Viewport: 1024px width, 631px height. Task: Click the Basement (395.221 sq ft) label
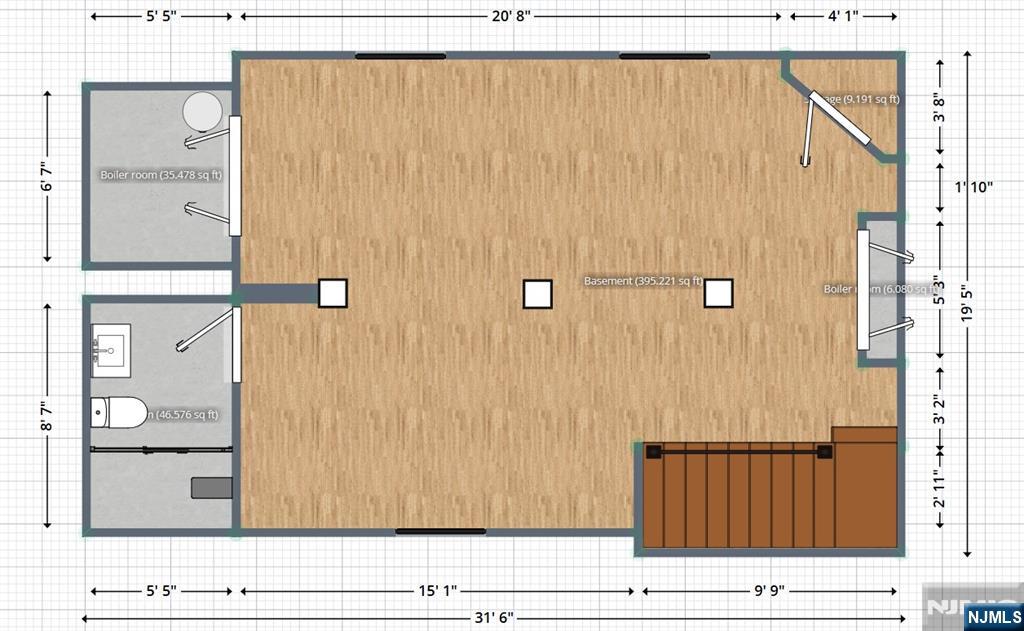coord(643,281)
